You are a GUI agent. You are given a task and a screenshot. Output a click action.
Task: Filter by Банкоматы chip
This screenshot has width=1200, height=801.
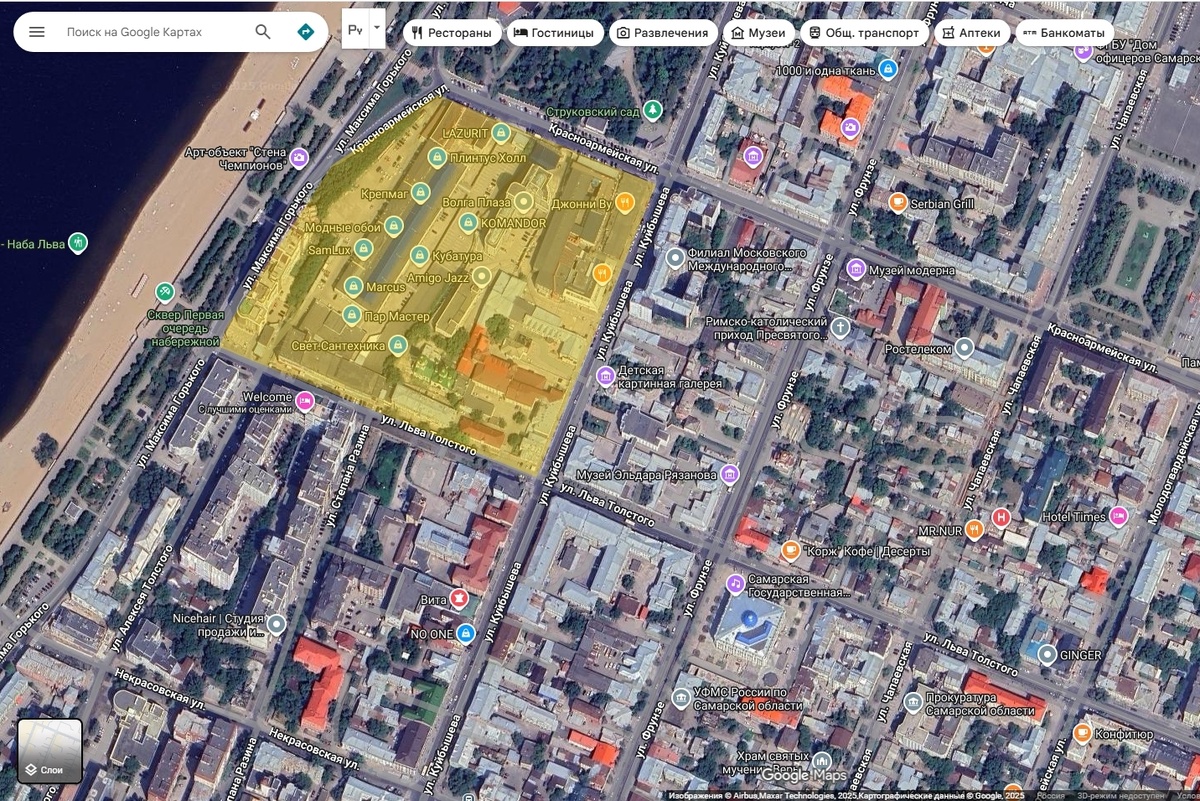click(1064, 32)
